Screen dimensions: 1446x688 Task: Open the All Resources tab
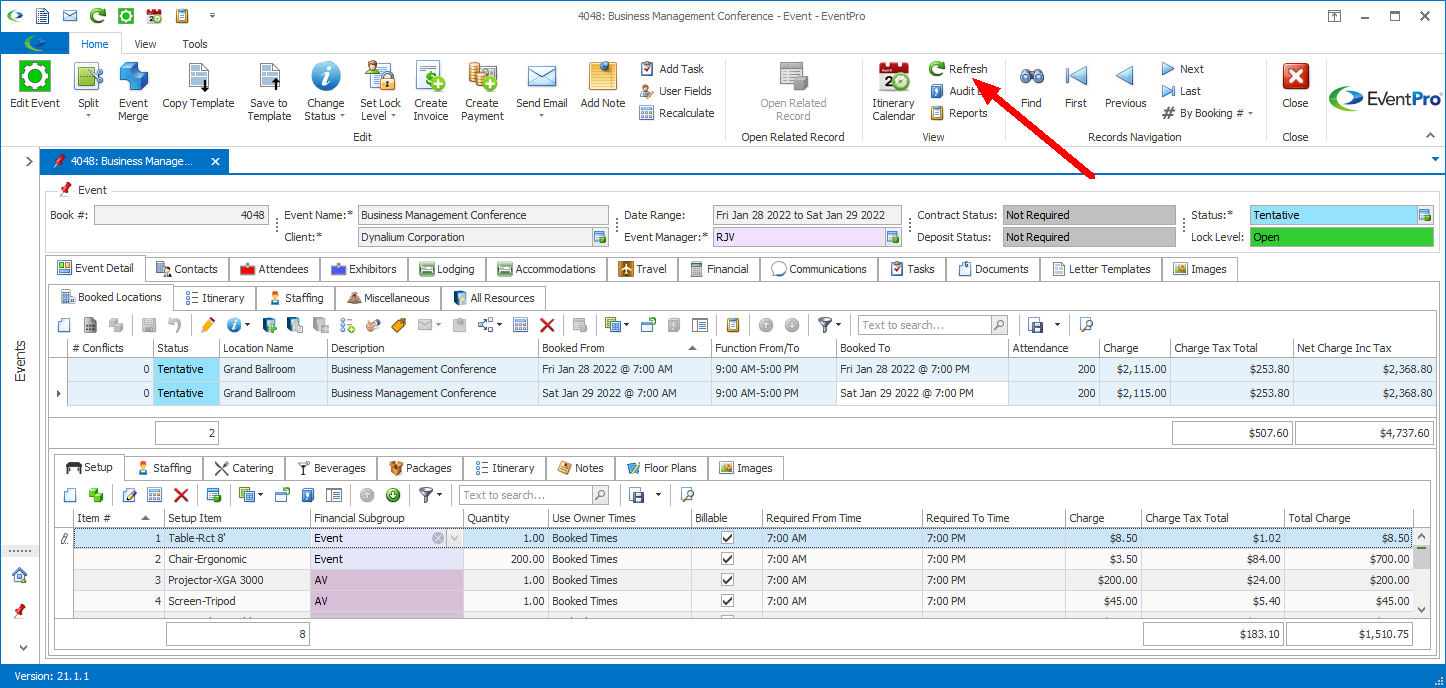pyautogui.click(x=493, y=298)
